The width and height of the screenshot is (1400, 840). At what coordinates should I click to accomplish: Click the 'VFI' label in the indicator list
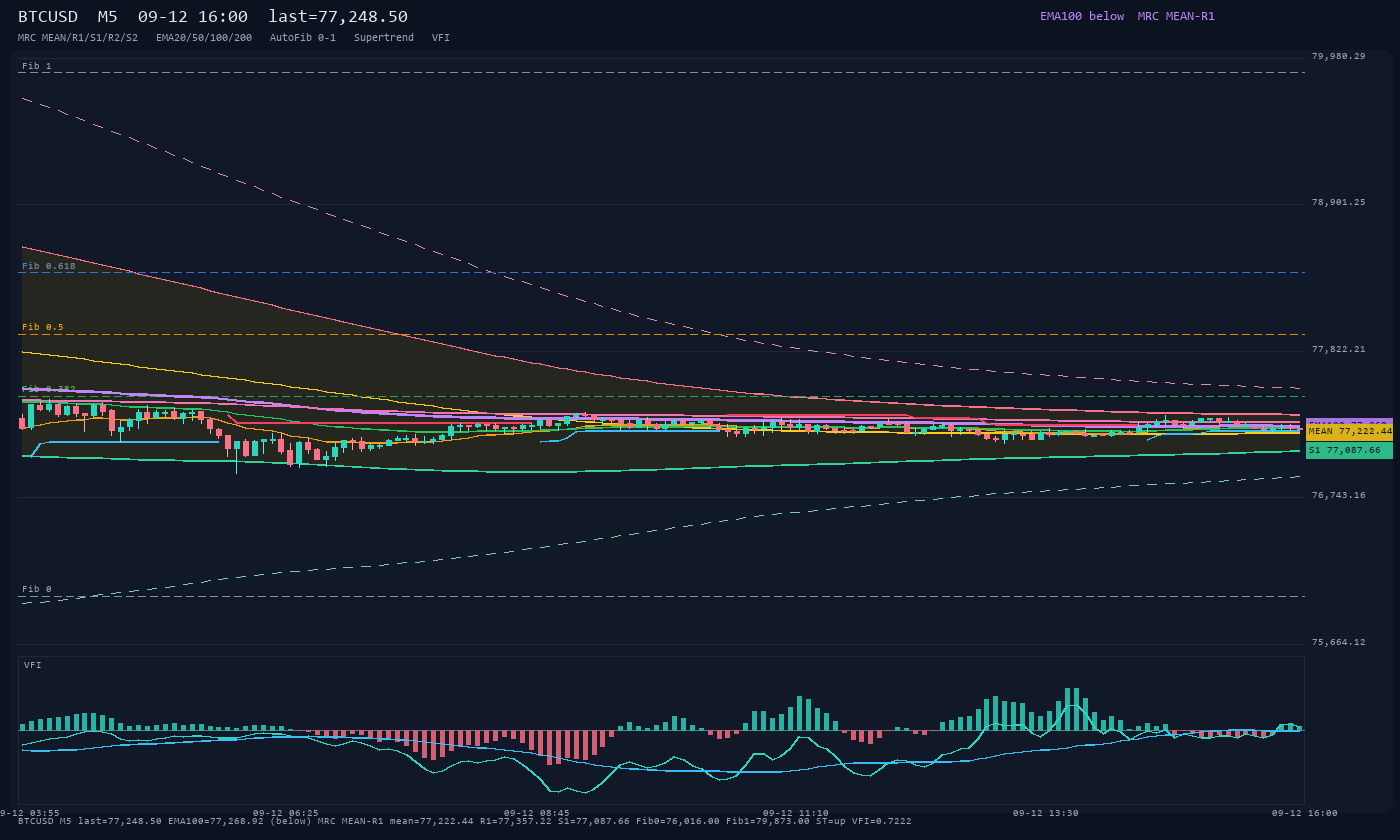(x=441, y=38)
